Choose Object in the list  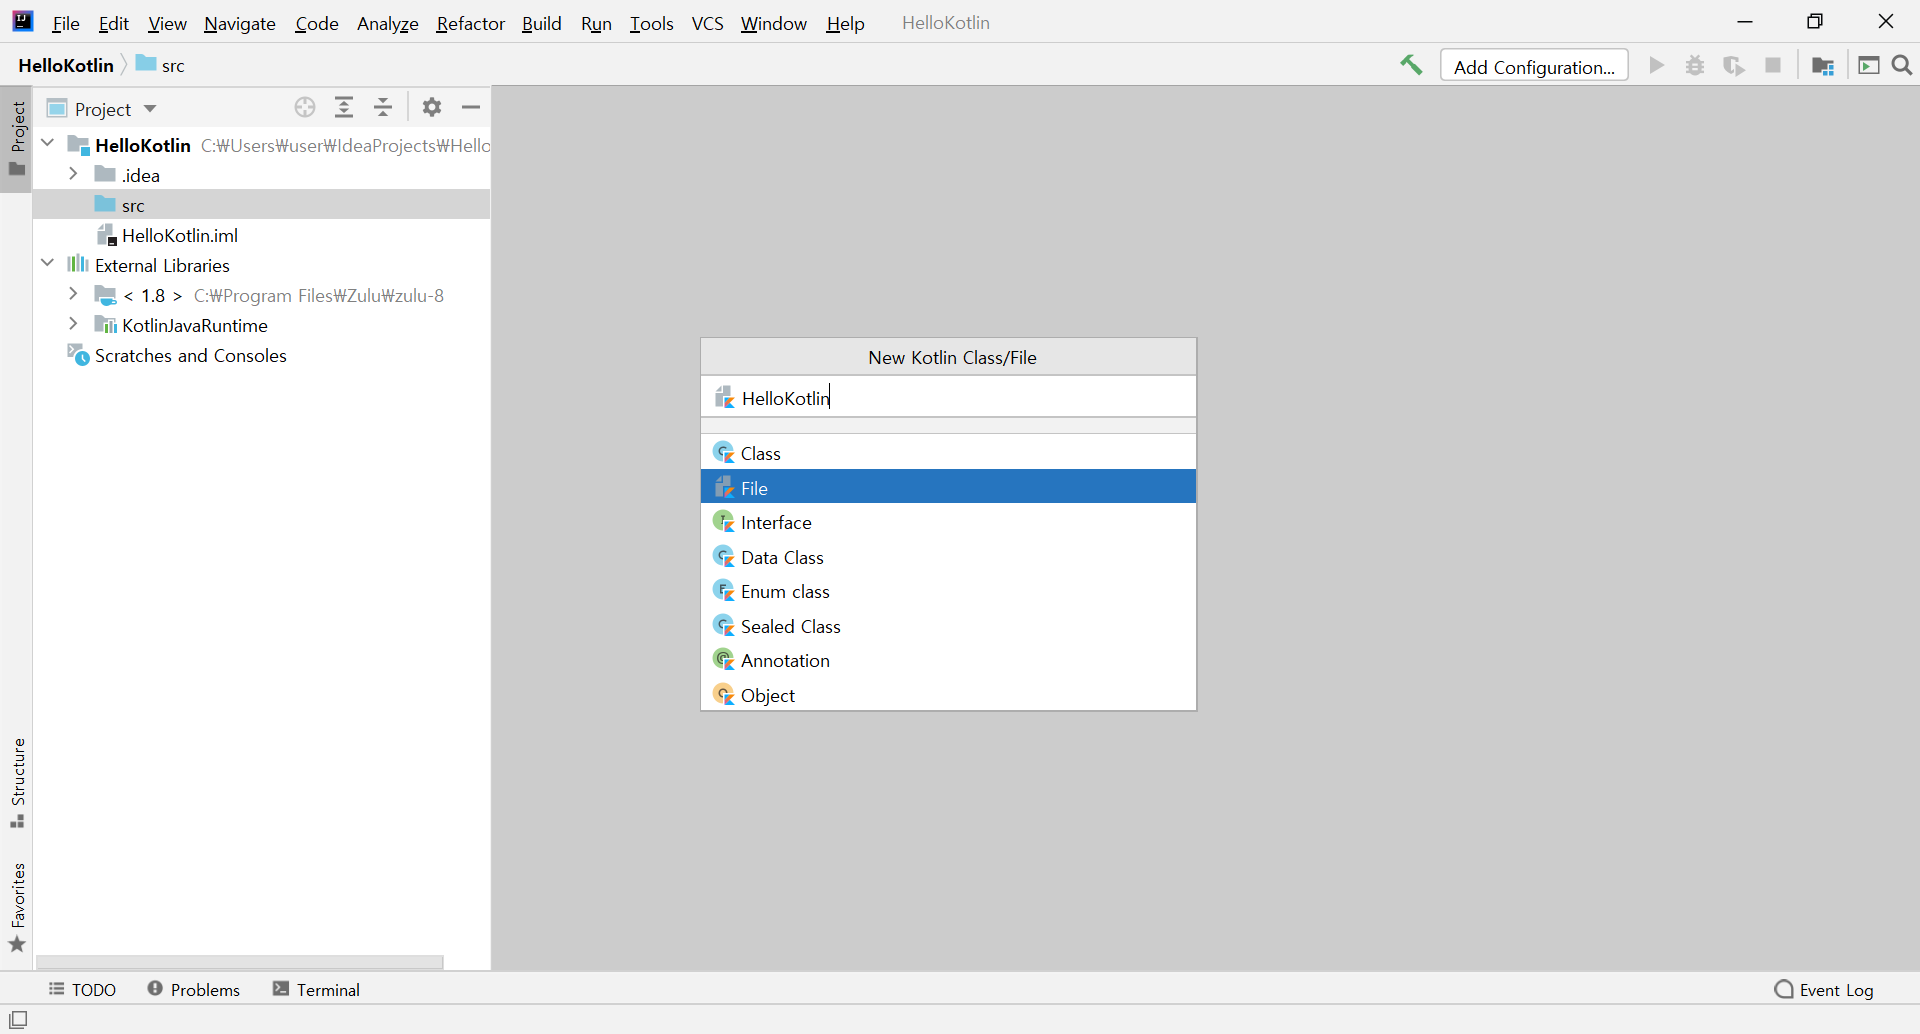pyautogui.click(x=948, y=695)
